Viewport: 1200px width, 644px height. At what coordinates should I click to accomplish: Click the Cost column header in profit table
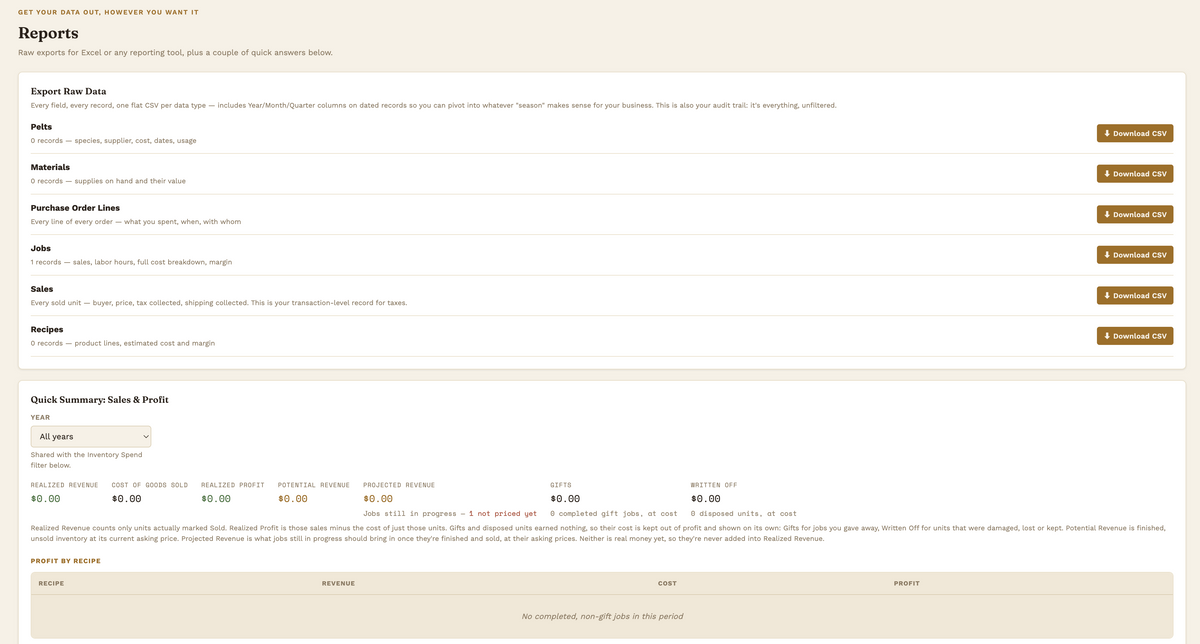(667, 583)
